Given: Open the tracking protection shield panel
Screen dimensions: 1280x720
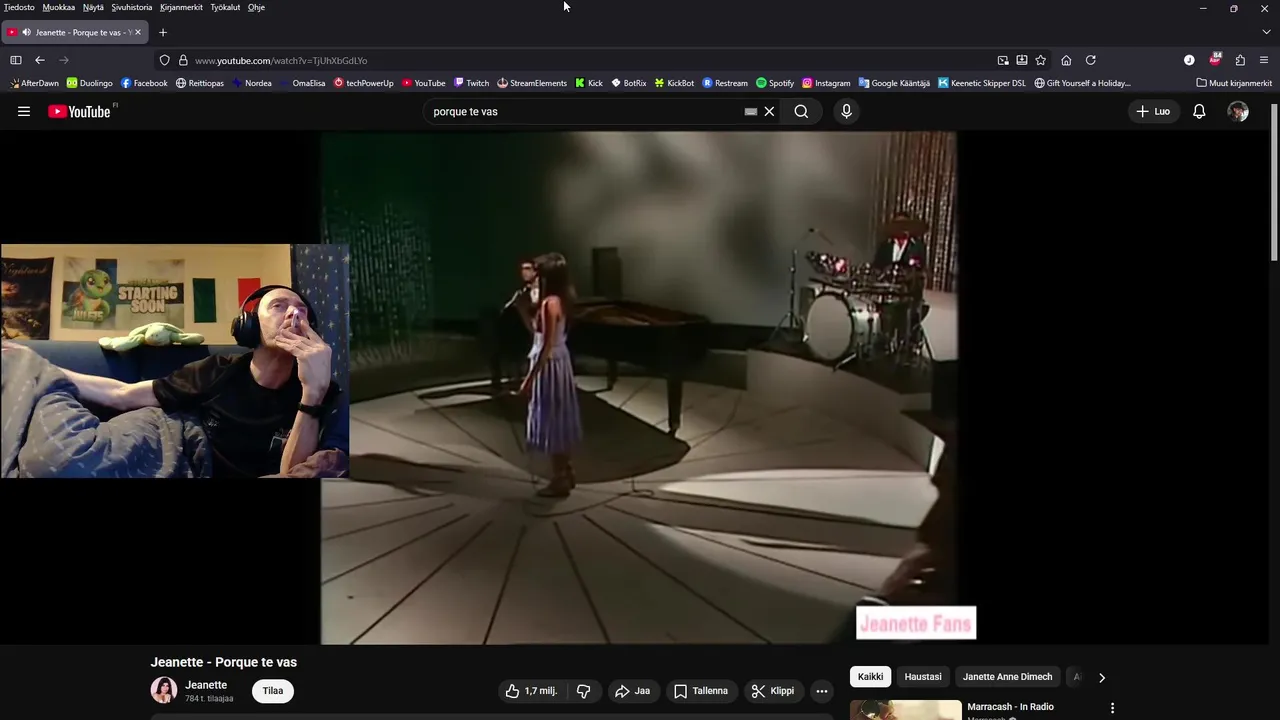Looking at the screenshot, I should pos(165,60).
